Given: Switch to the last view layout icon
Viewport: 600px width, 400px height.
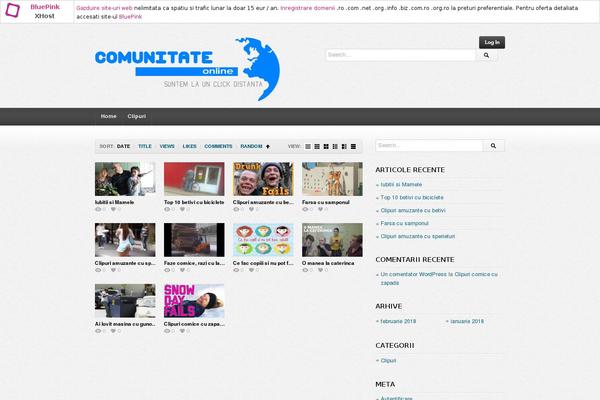Looking at the screenshot, I should click(x=353, y=147).
